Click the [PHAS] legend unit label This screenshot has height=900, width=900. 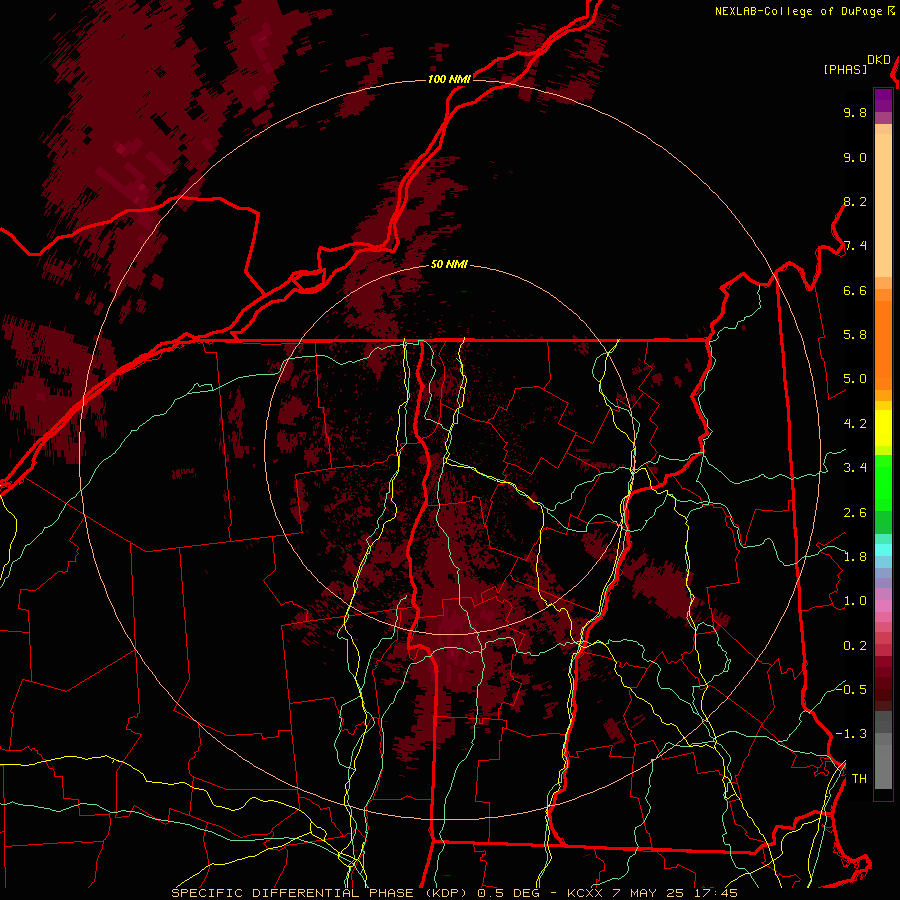pyautogui.click(x=845, y=69)
